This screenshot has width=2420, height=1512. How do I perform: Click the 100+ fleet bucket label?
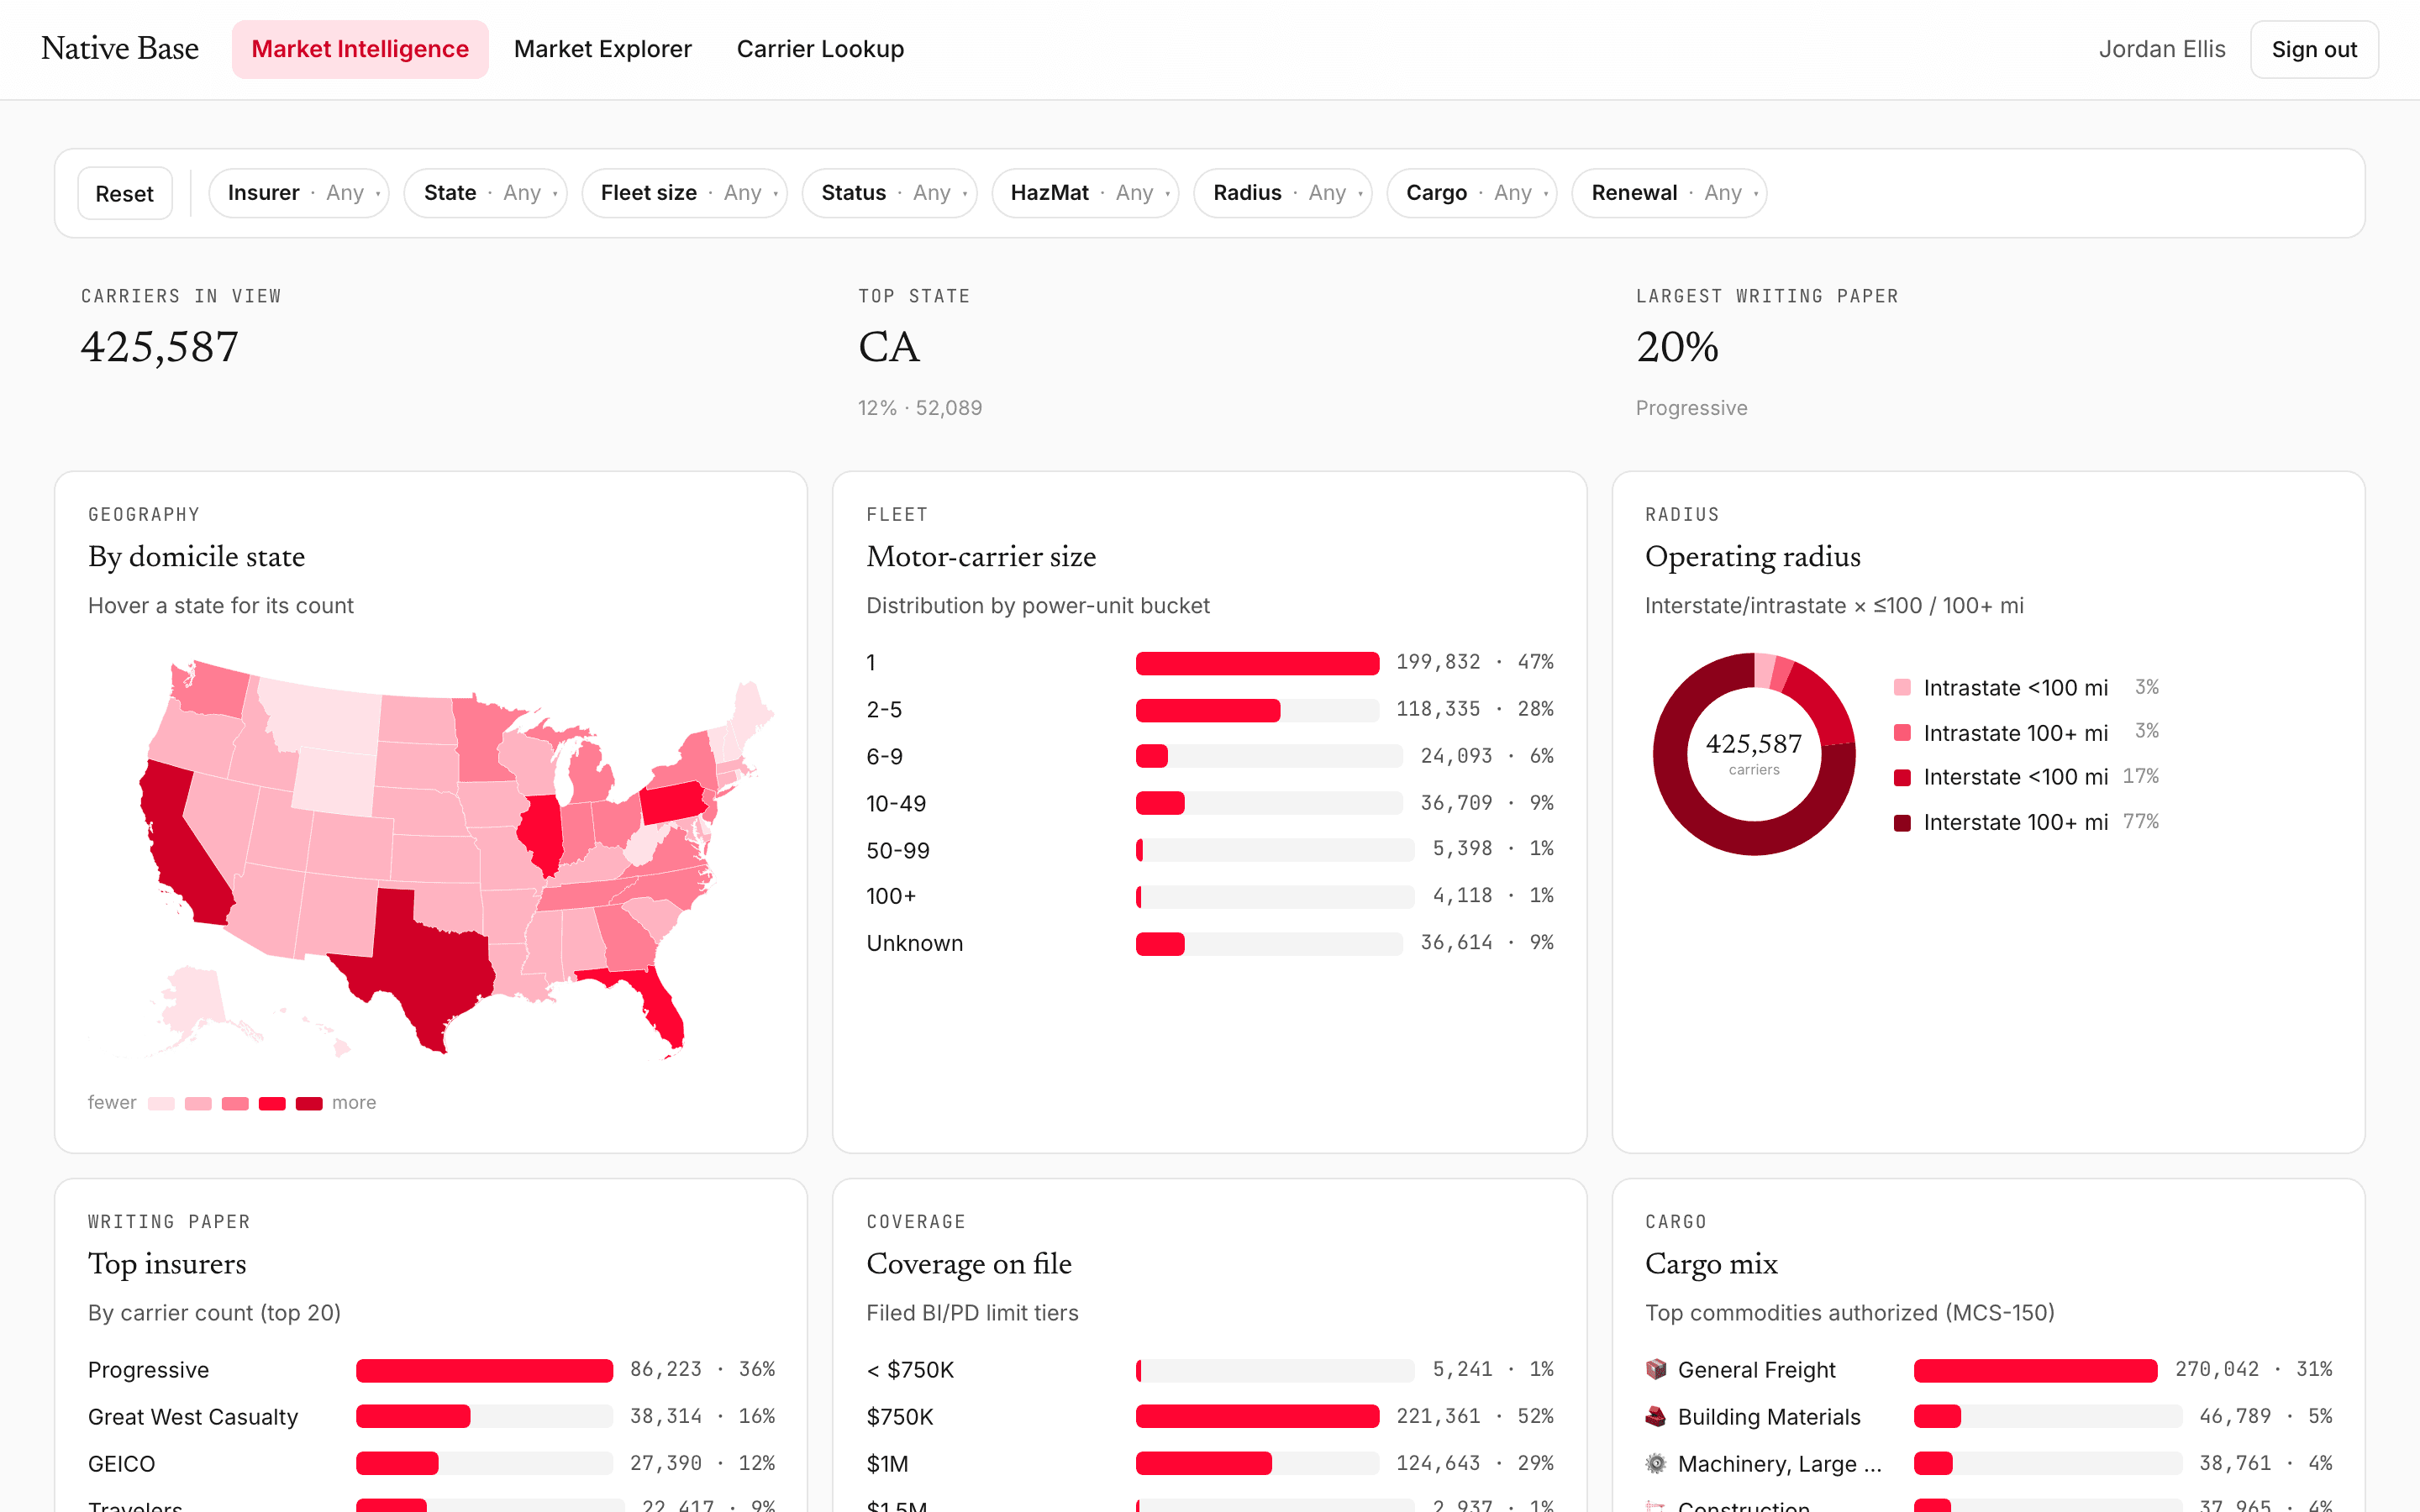coord(891,896)
